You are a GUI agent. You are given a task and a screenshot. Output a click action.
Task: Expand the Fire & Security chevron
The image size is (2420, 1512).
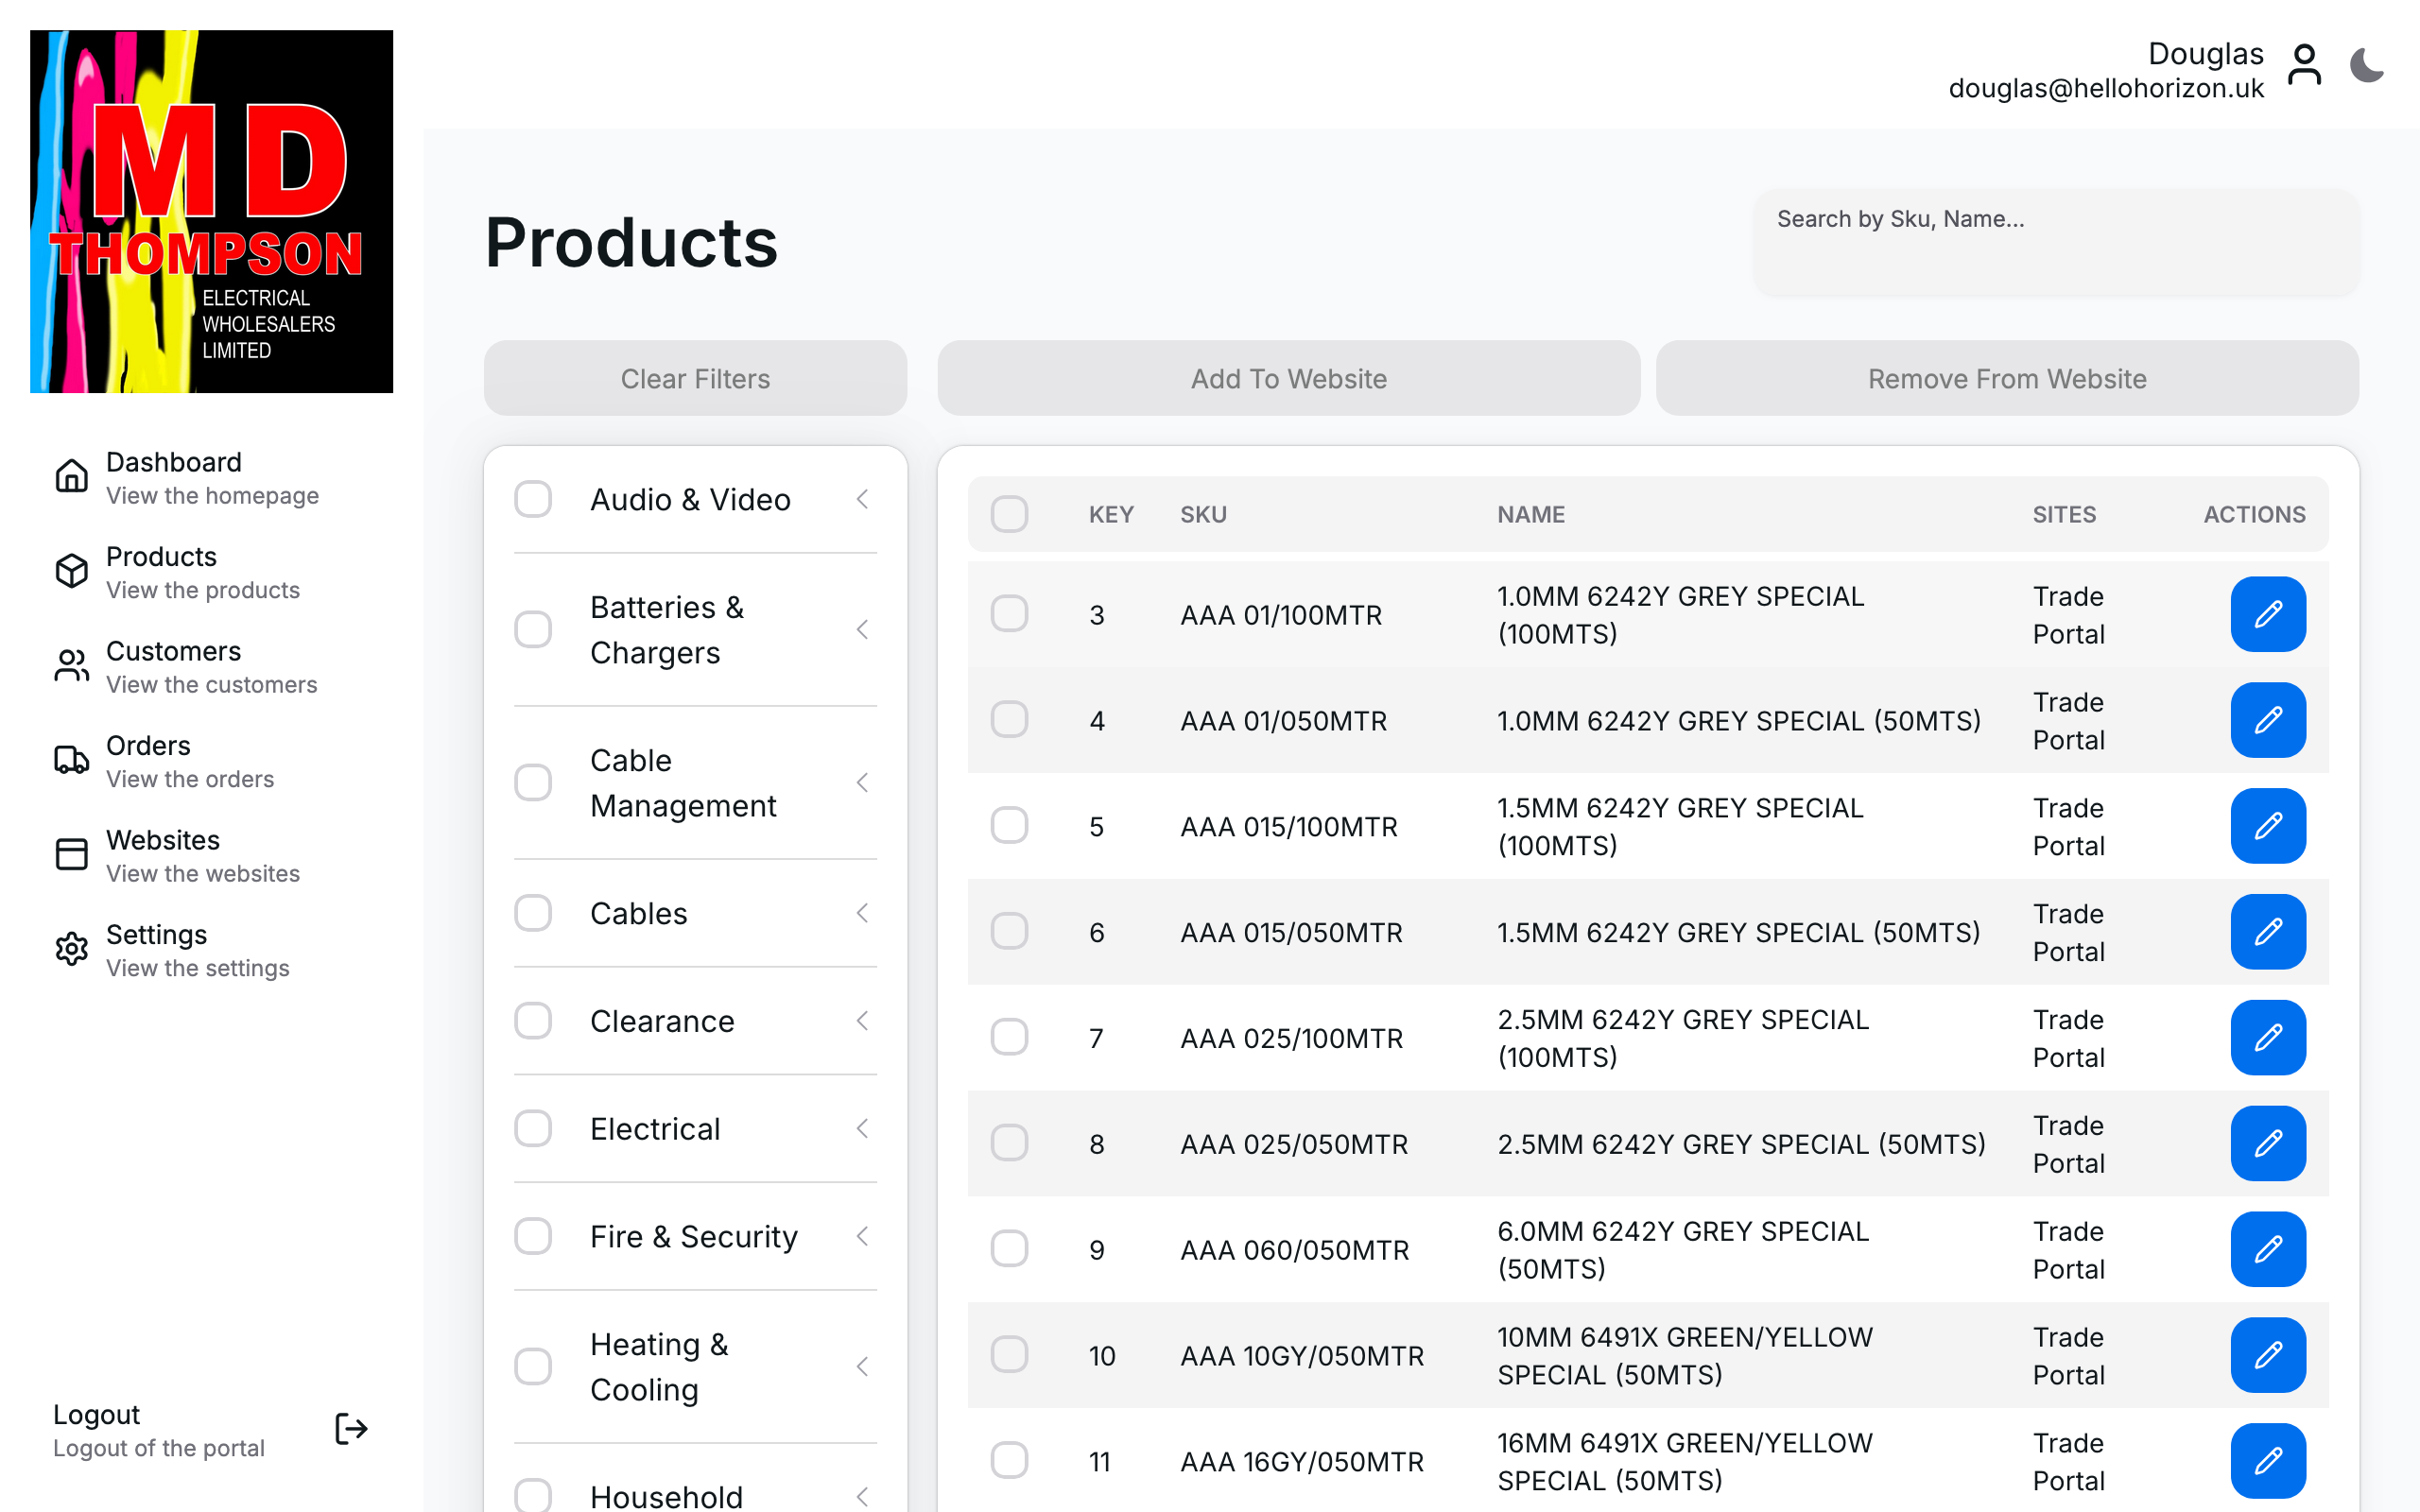click(x=862, y=1237)
